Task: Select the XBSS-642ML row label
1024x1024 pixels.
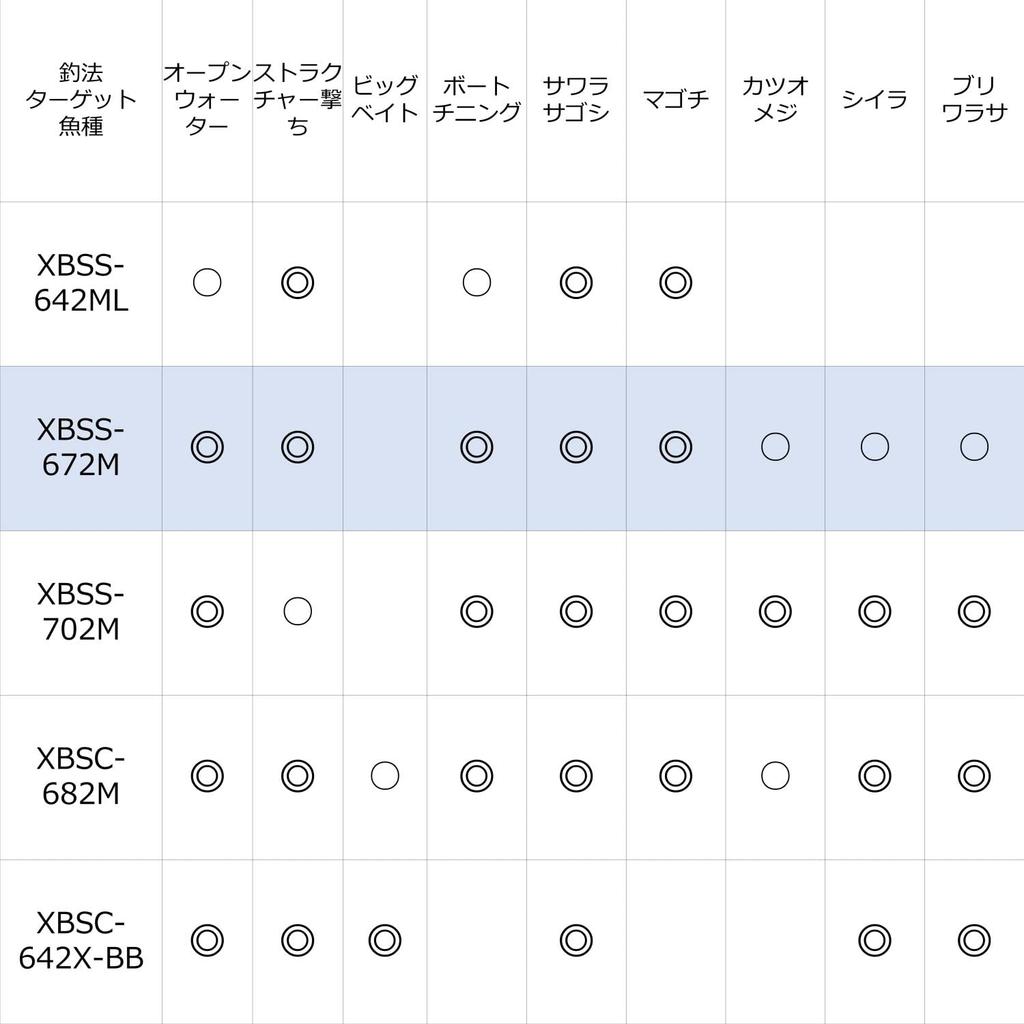Action: coord(81,284)
